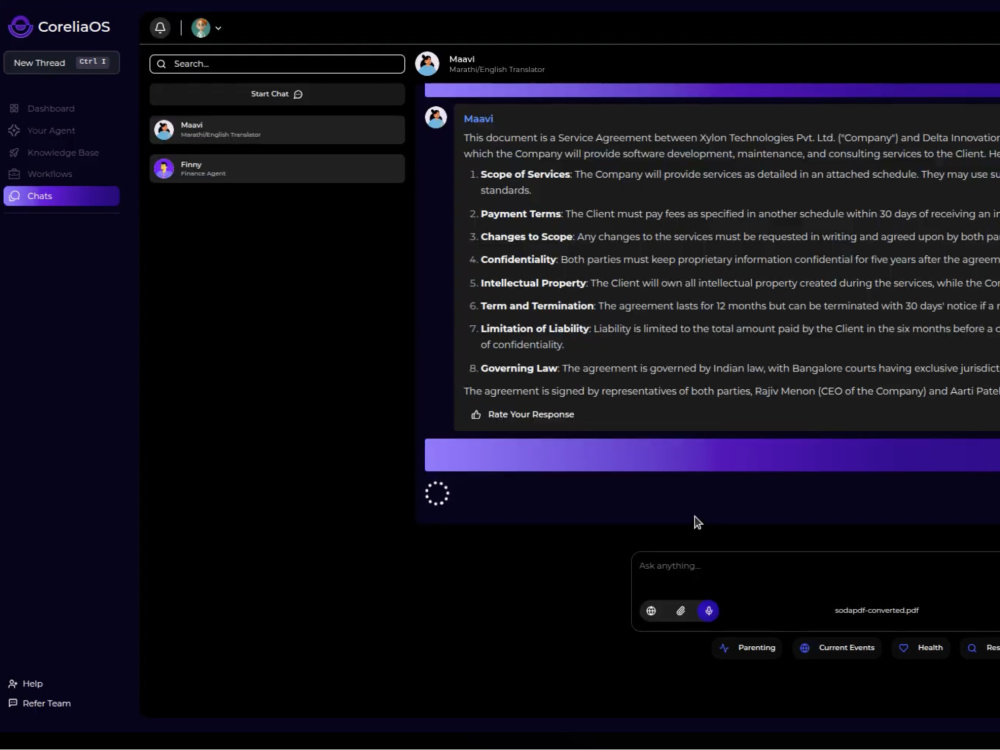
Task: Click the Chats bubble icon
Action: 15,196
